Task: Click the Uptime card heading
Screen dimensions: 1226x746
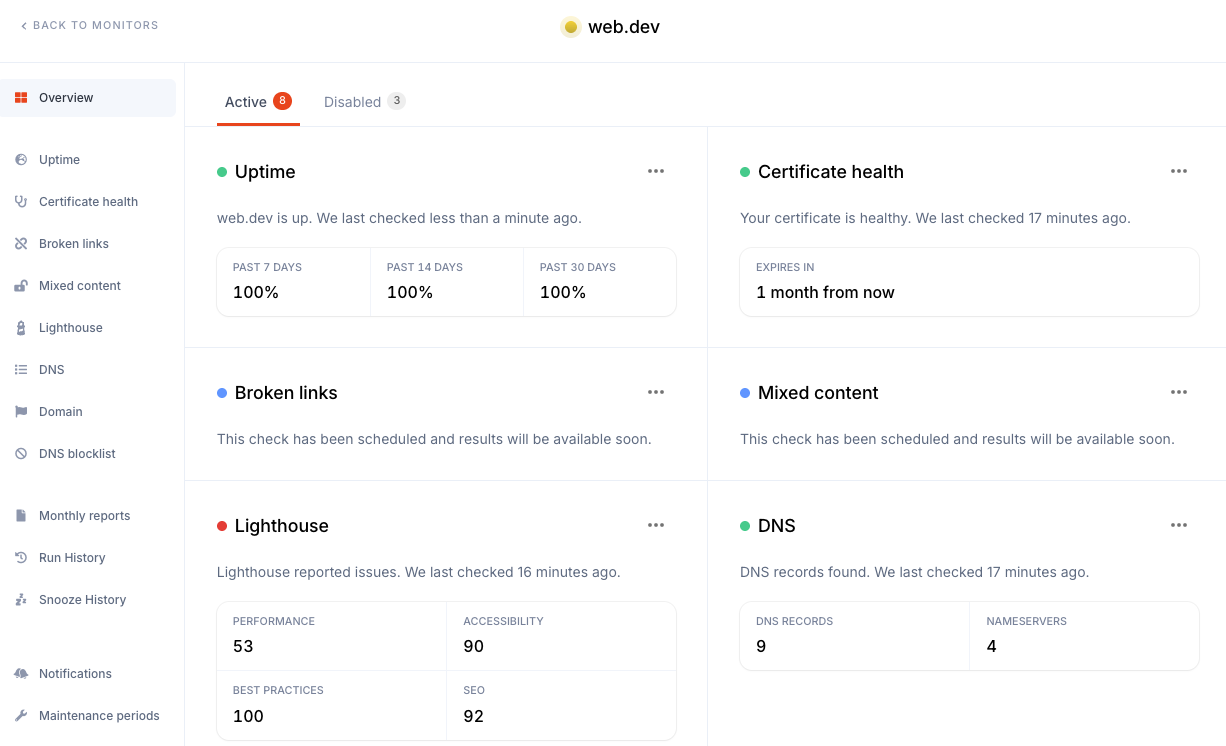Action: 265,172
